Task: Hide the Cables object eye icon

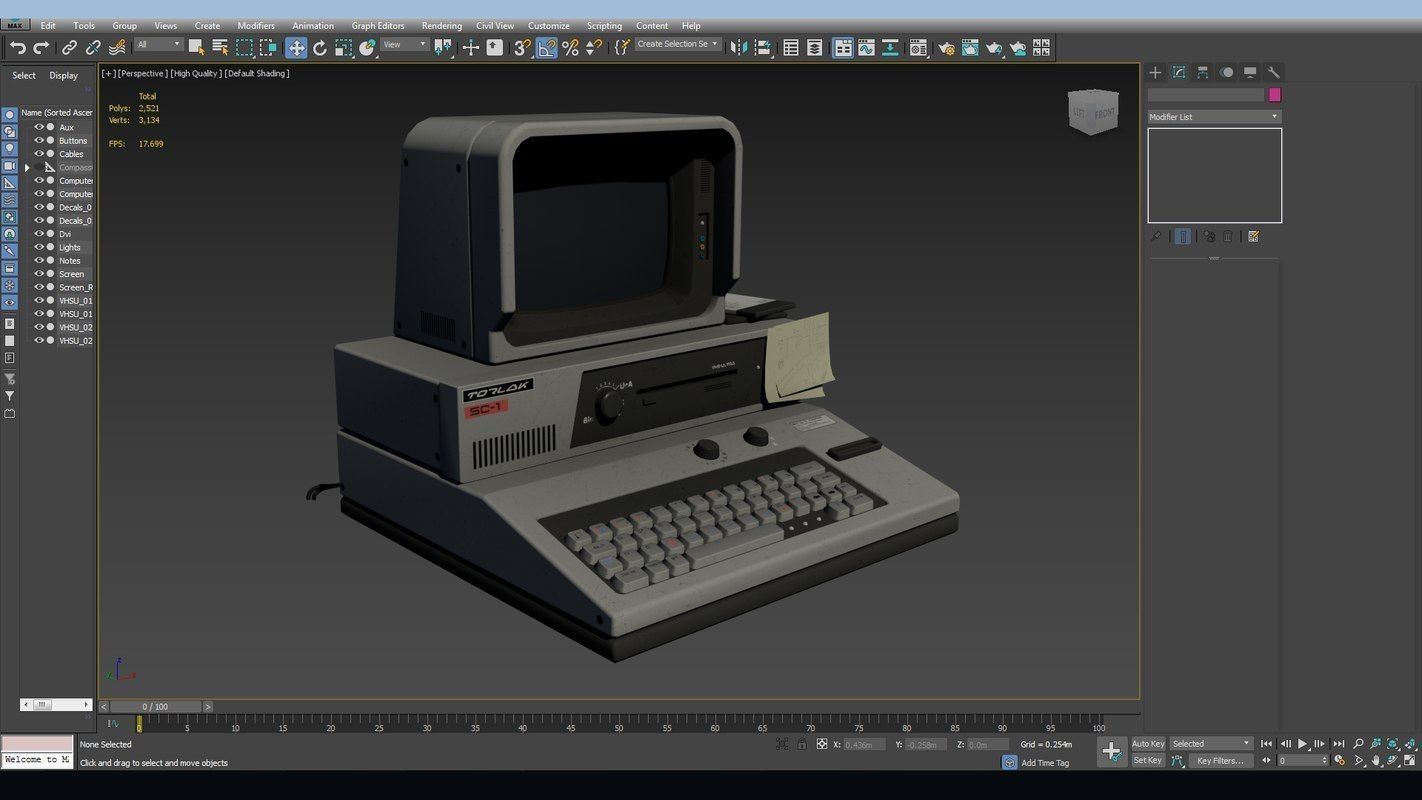Action: 40,154
